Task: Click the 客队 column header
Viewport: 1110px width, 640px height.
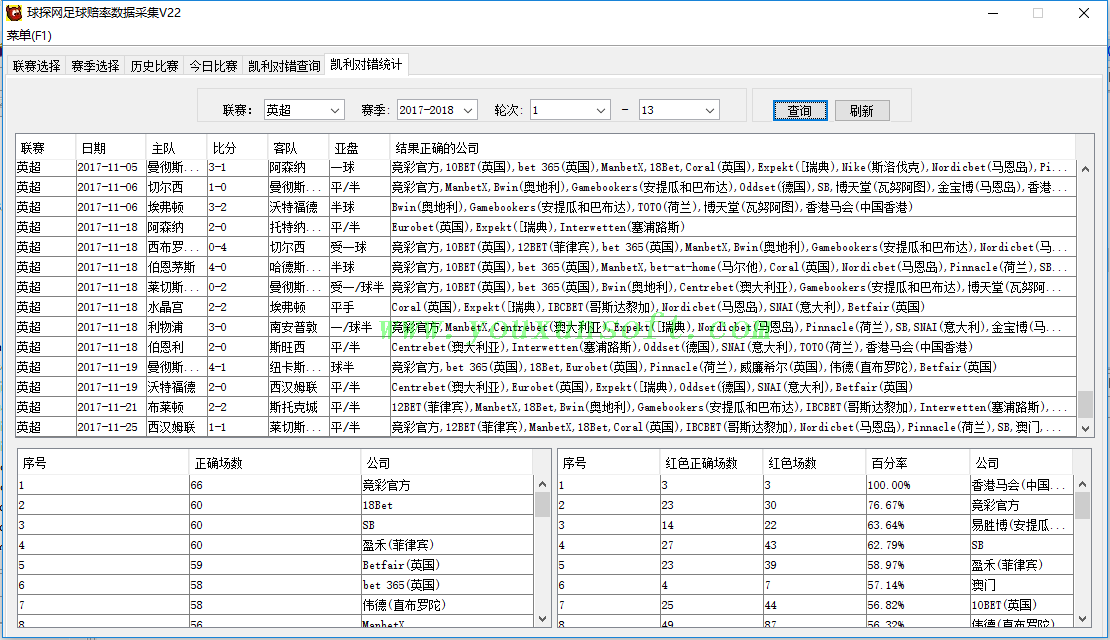Action: point(298,148)
